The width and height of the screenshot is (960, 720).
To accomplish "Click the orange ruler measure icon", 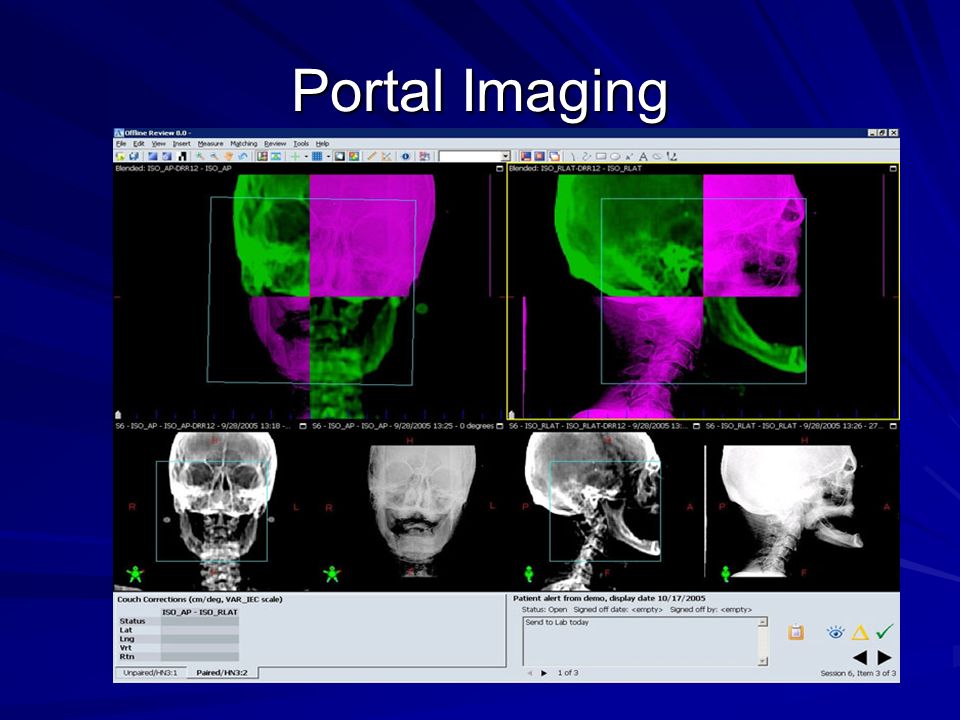I will pos(372,156).
